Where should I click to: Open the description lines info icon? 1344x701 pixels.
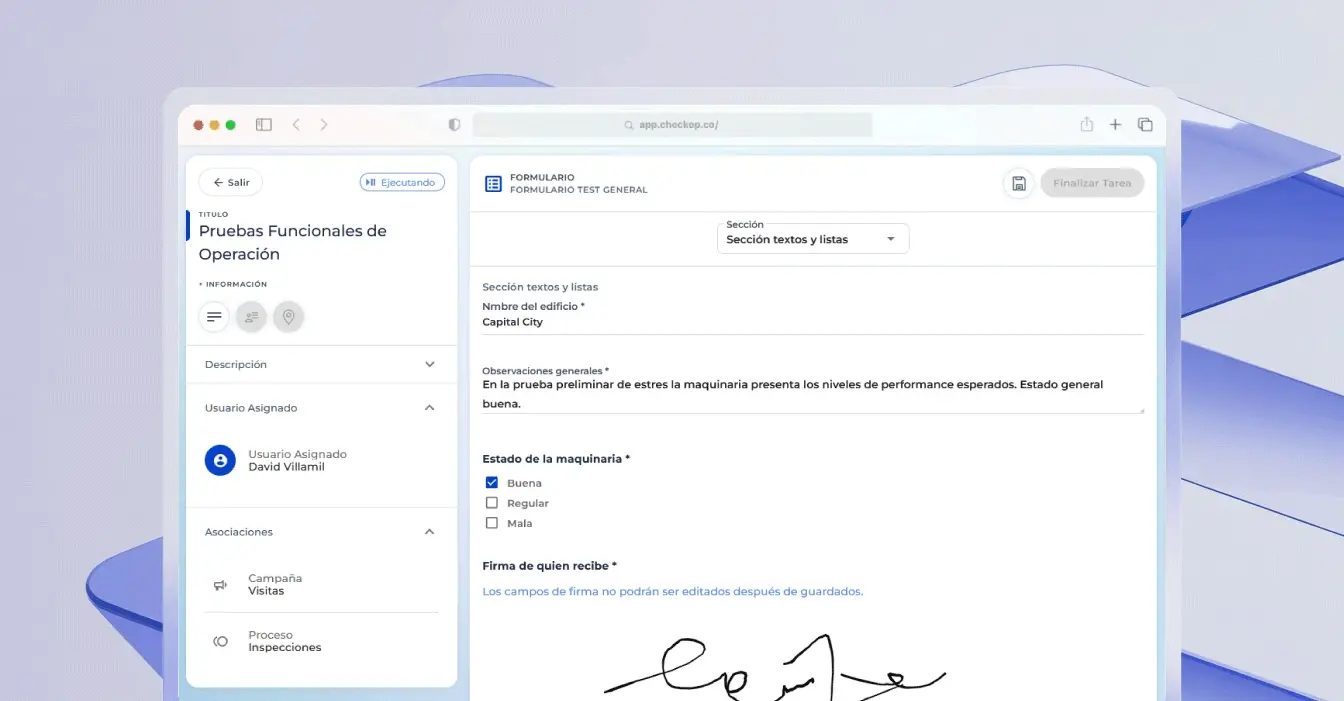point(214,317)
